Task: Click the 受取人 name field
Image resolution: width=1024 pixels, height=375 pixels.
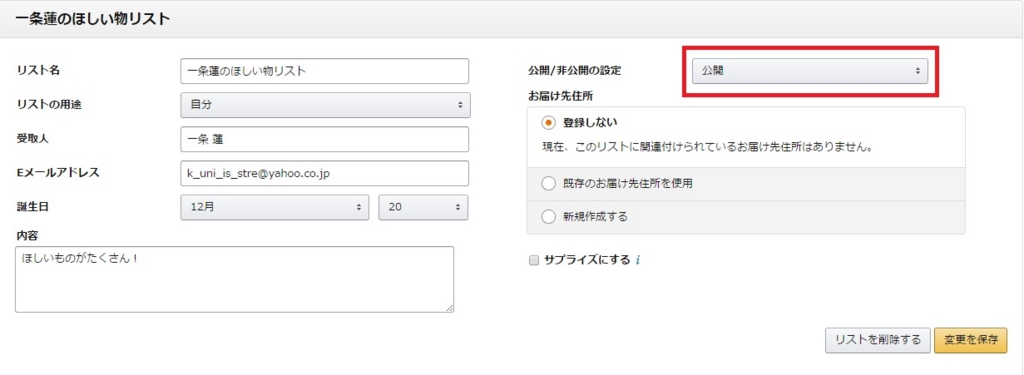Action: [x=325, y=139]
